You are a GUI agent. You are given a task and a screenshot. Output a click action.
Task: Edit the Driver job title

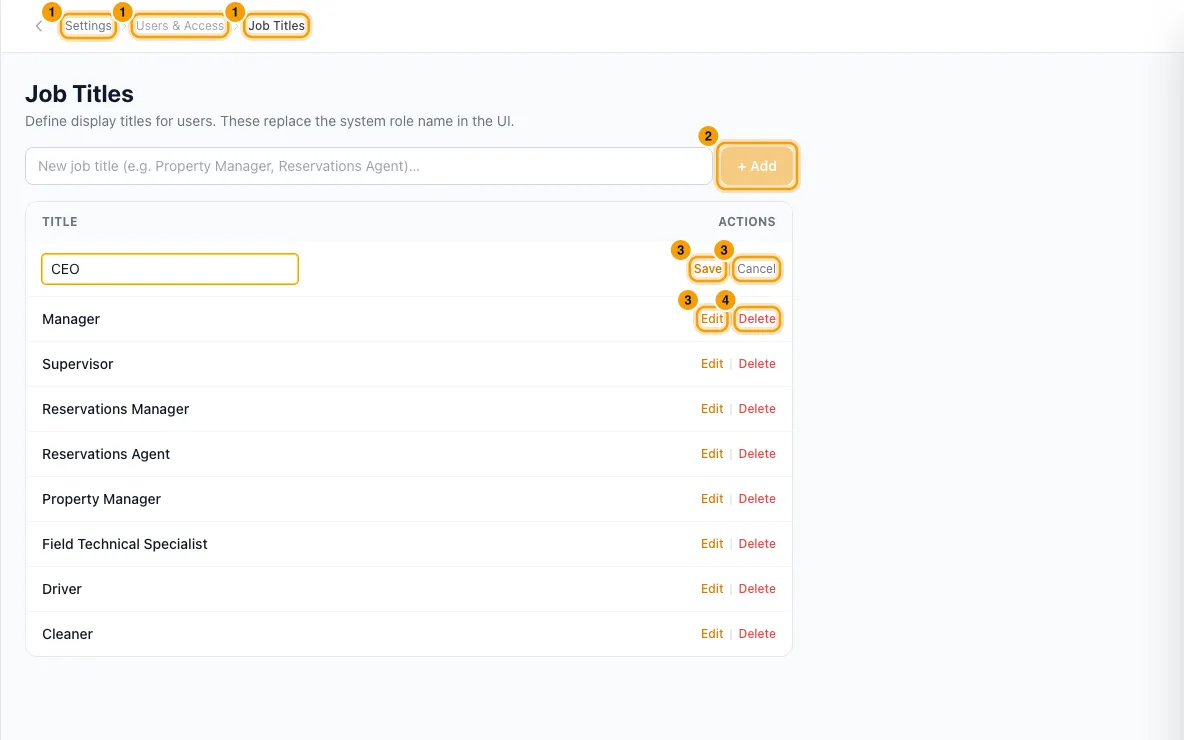tap(712, 589)
